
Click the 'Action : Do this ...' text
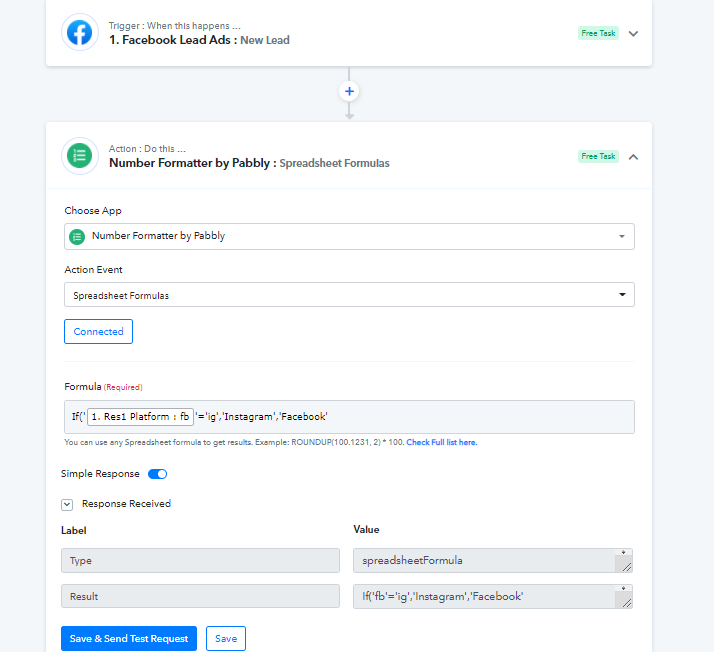147,149
